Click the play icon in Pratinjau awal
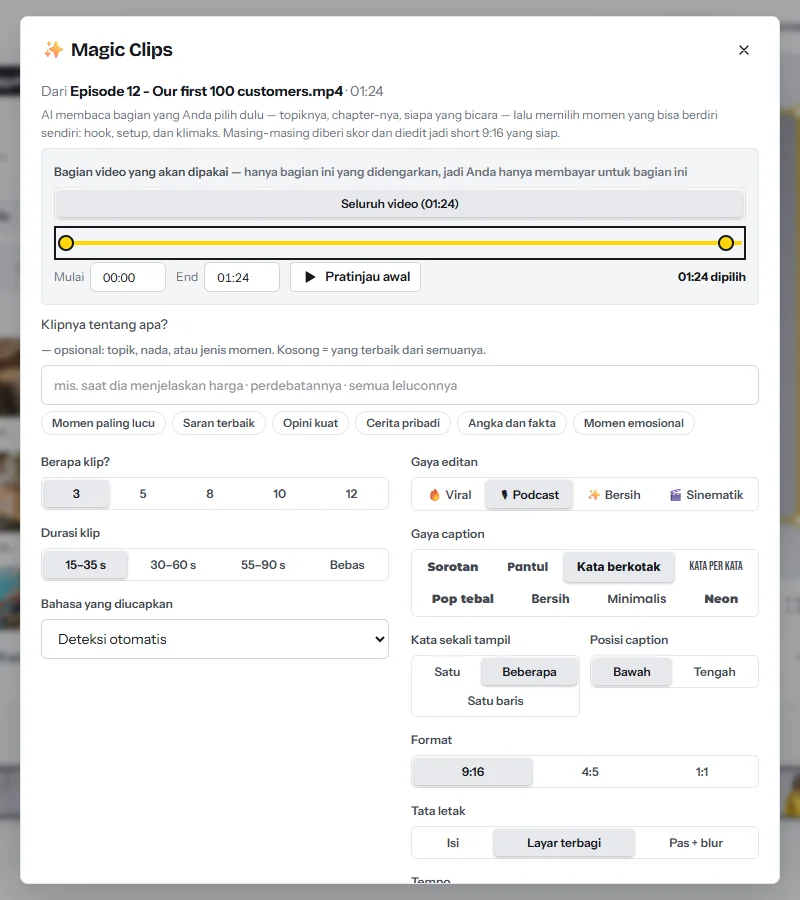The image size is (800, 900). [310, 277]
